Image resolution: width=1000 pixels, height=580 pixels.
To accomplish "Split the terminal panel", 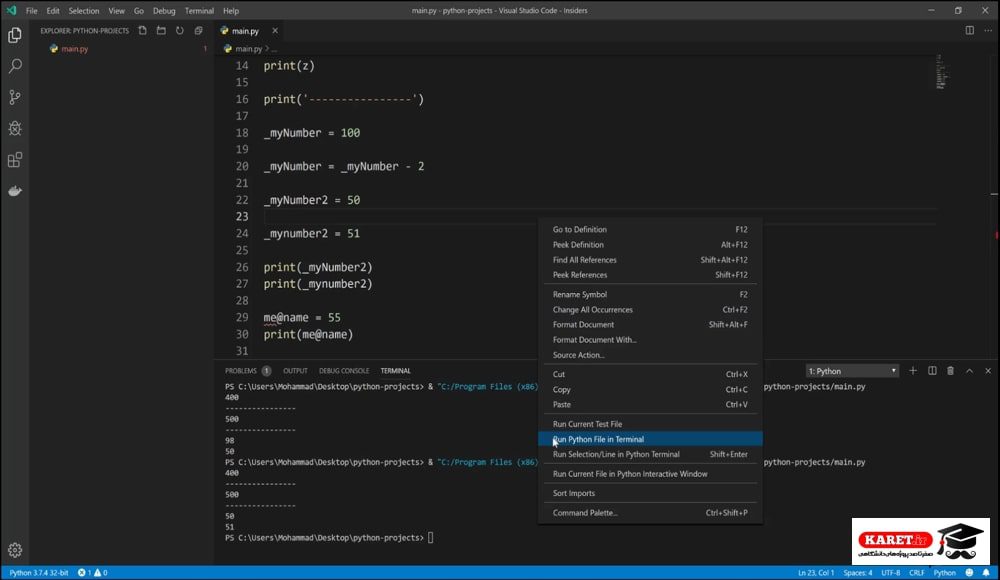I will tap(932, 371).
